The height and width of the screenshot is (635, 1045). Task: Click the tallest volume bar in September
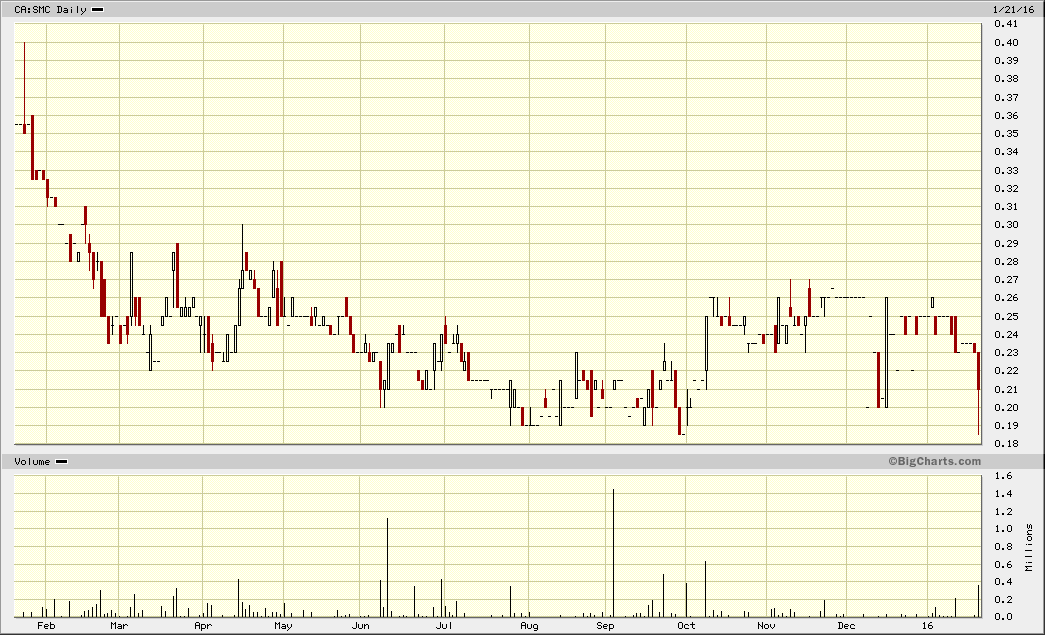pyautogui.click(x=613, y=553)
